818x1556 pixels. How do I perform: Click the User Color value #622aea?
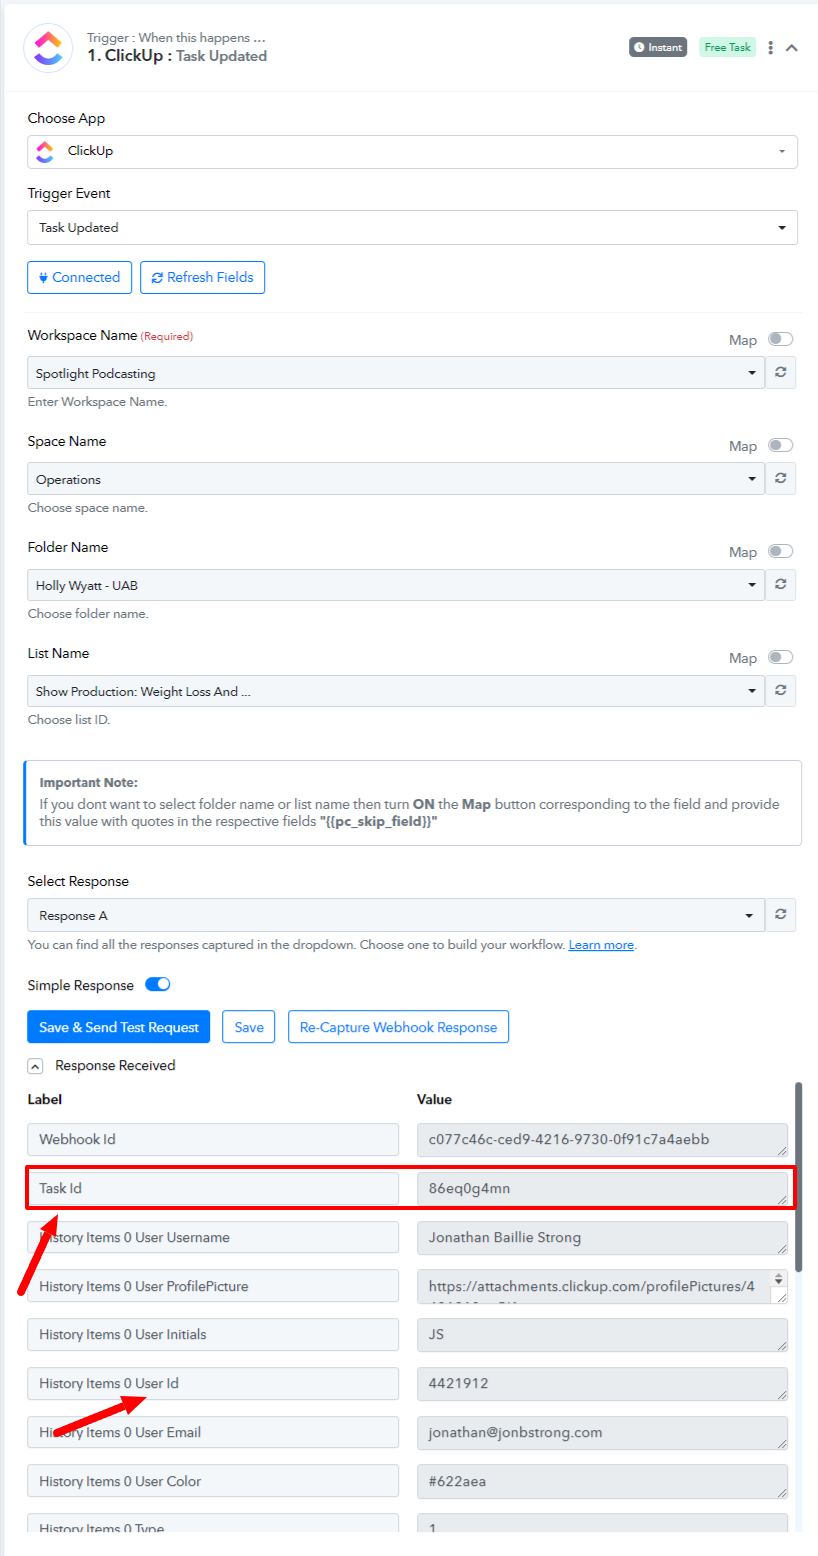(x=602, y=1481)
